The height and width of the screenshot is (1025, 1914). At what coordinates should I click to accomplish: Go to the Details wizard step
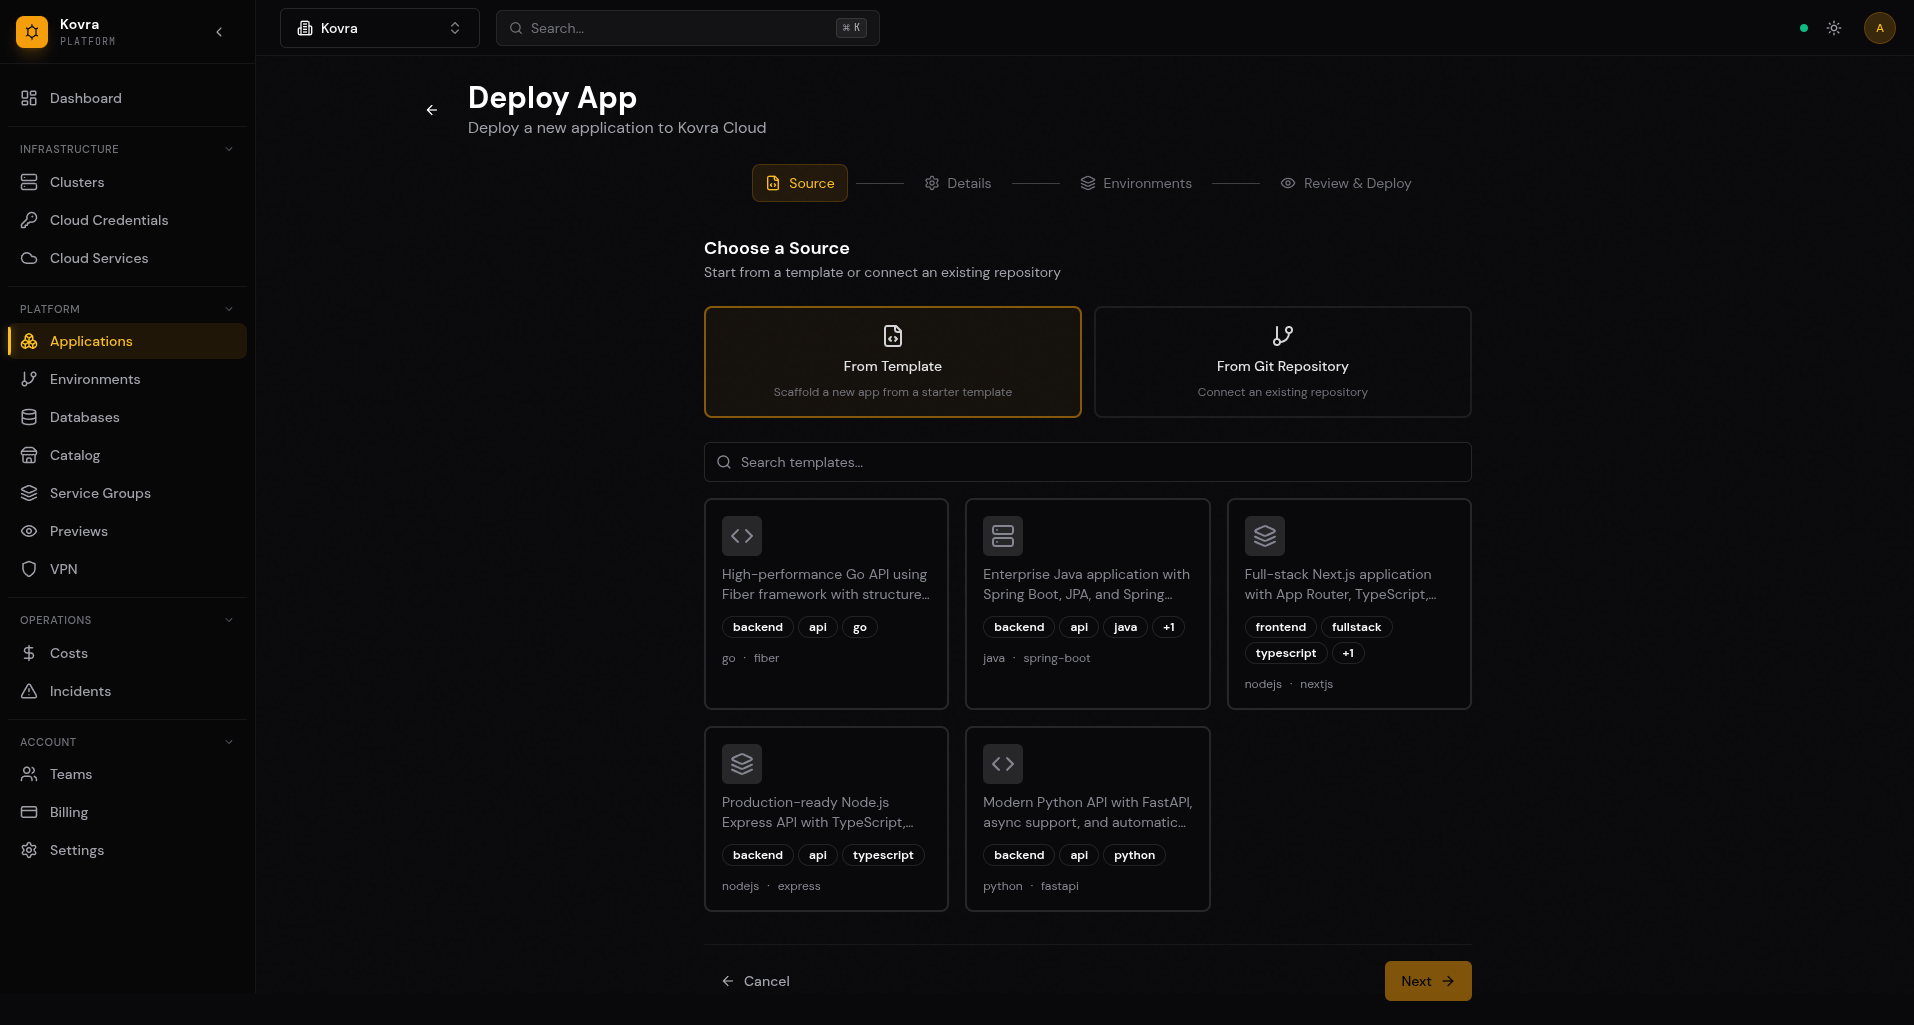[958, 183]
